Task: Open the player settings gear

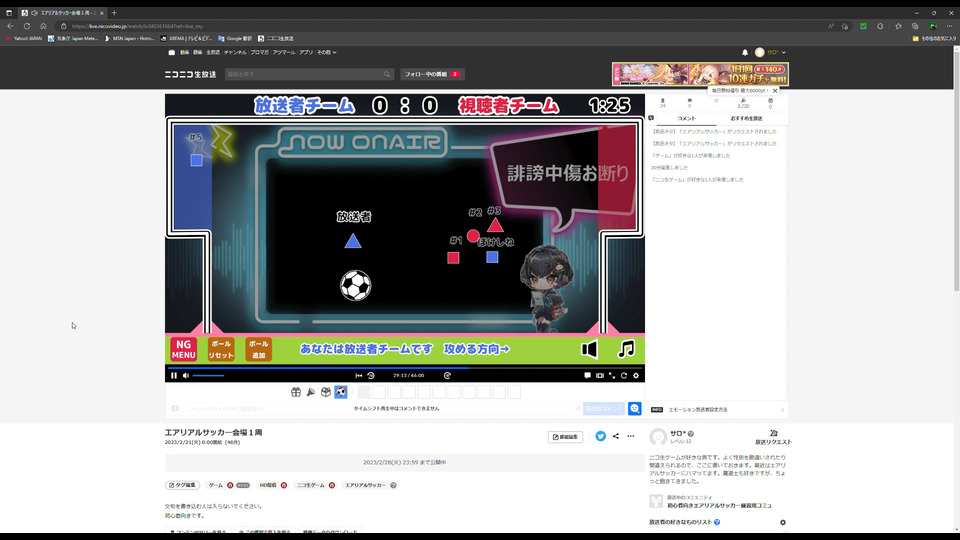Action: pos(636,375)
